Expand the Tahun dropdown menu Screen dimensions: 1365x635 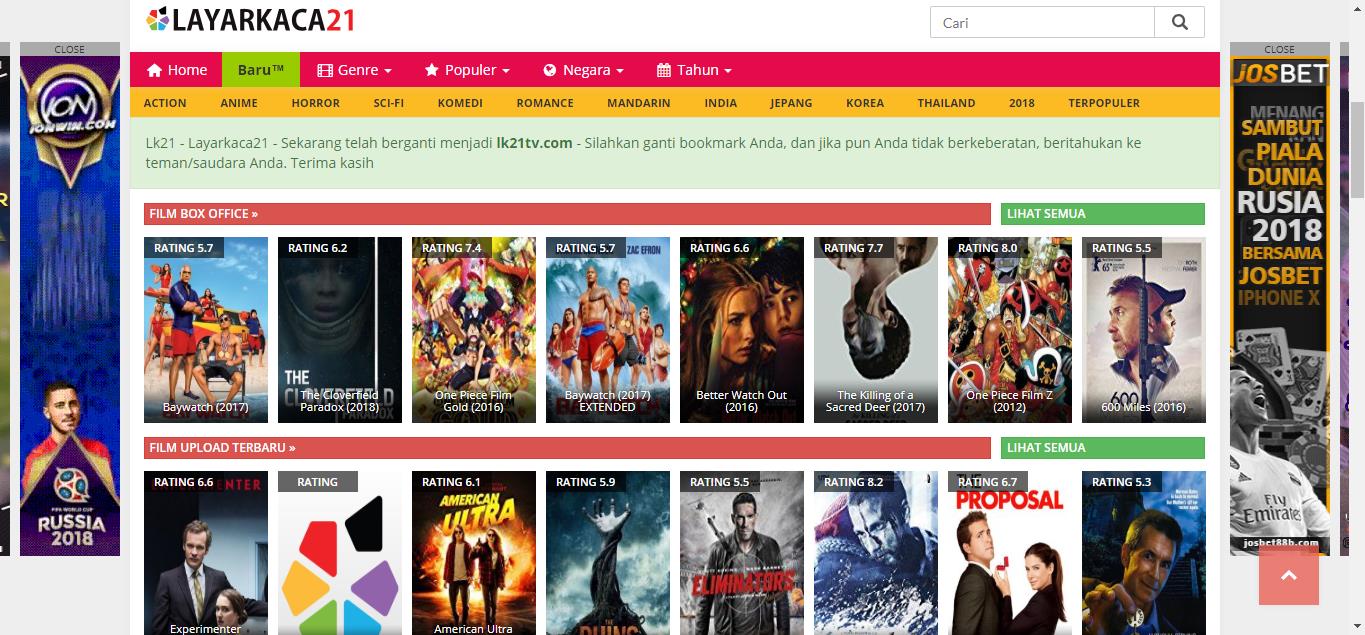coord(694,70)
